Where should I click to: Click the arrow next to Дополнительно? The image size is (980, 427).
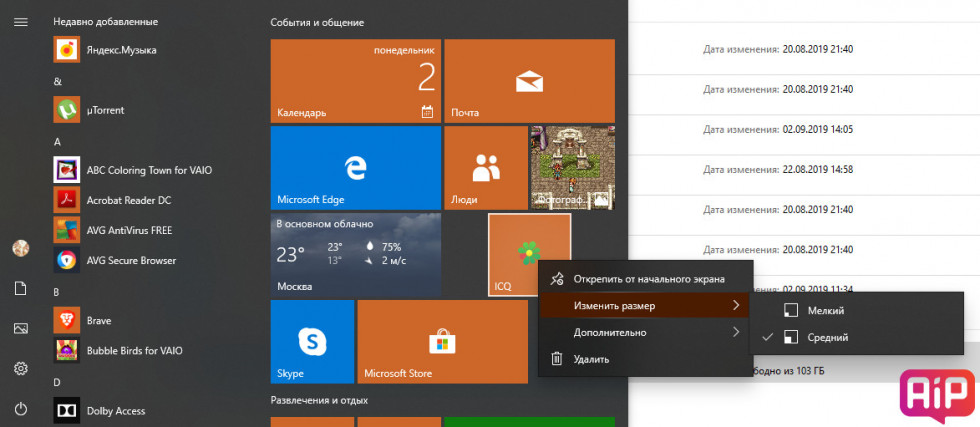pos(736,332)
